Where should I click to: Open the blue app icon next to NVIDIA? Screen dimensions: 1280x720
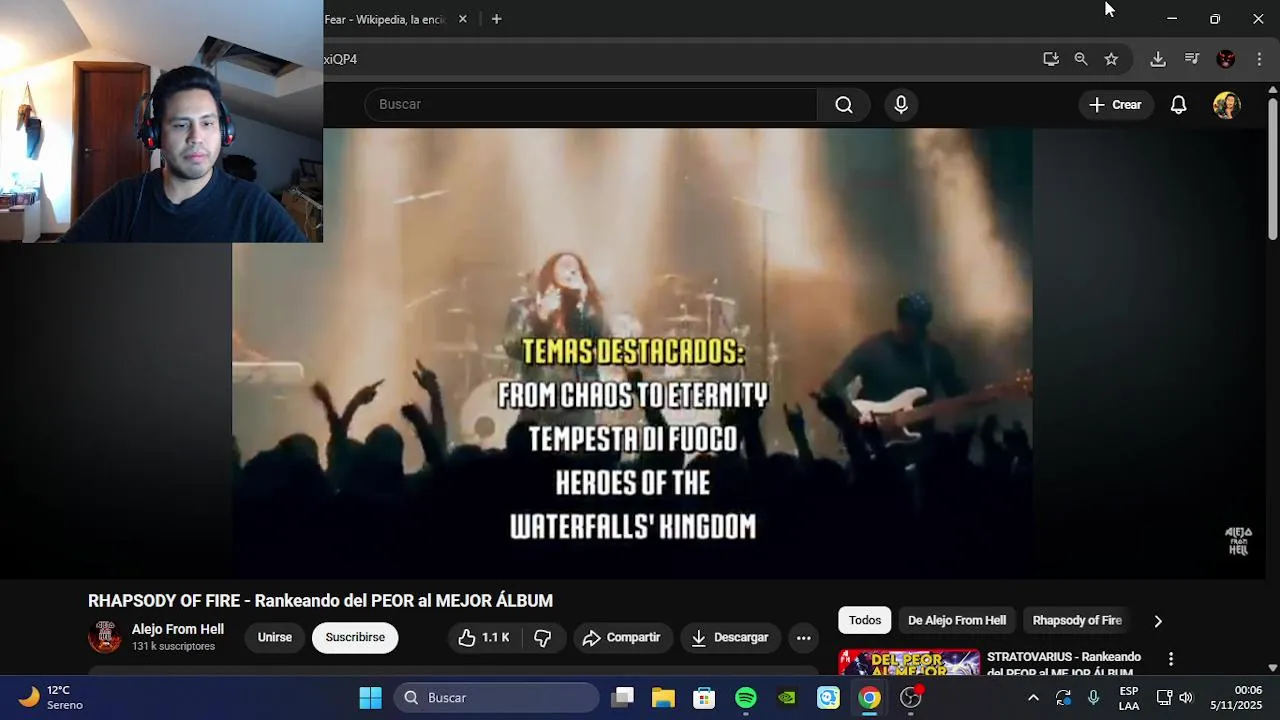[828, 698]
